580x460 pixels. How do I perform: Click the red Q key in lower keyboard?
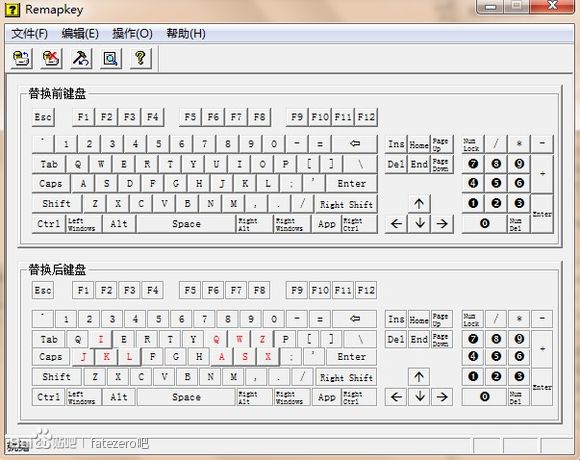point(216,339)
